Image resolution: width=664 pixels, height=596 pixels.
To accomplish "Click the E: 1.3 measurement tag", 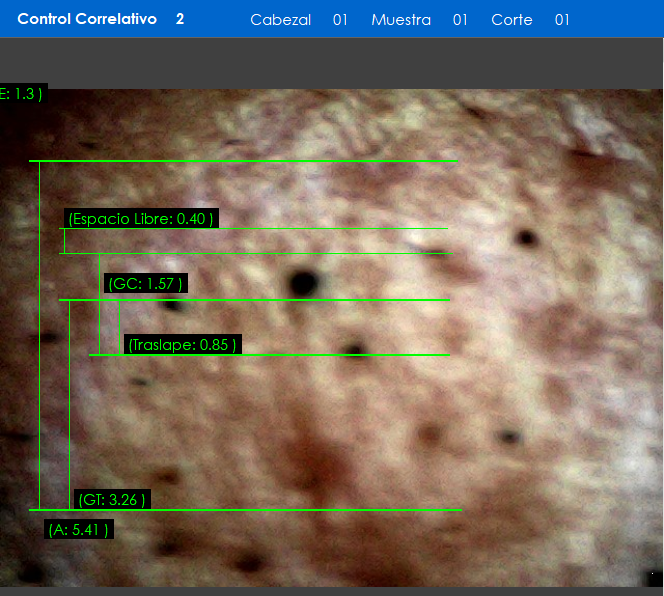I will (x=21, y=94).
